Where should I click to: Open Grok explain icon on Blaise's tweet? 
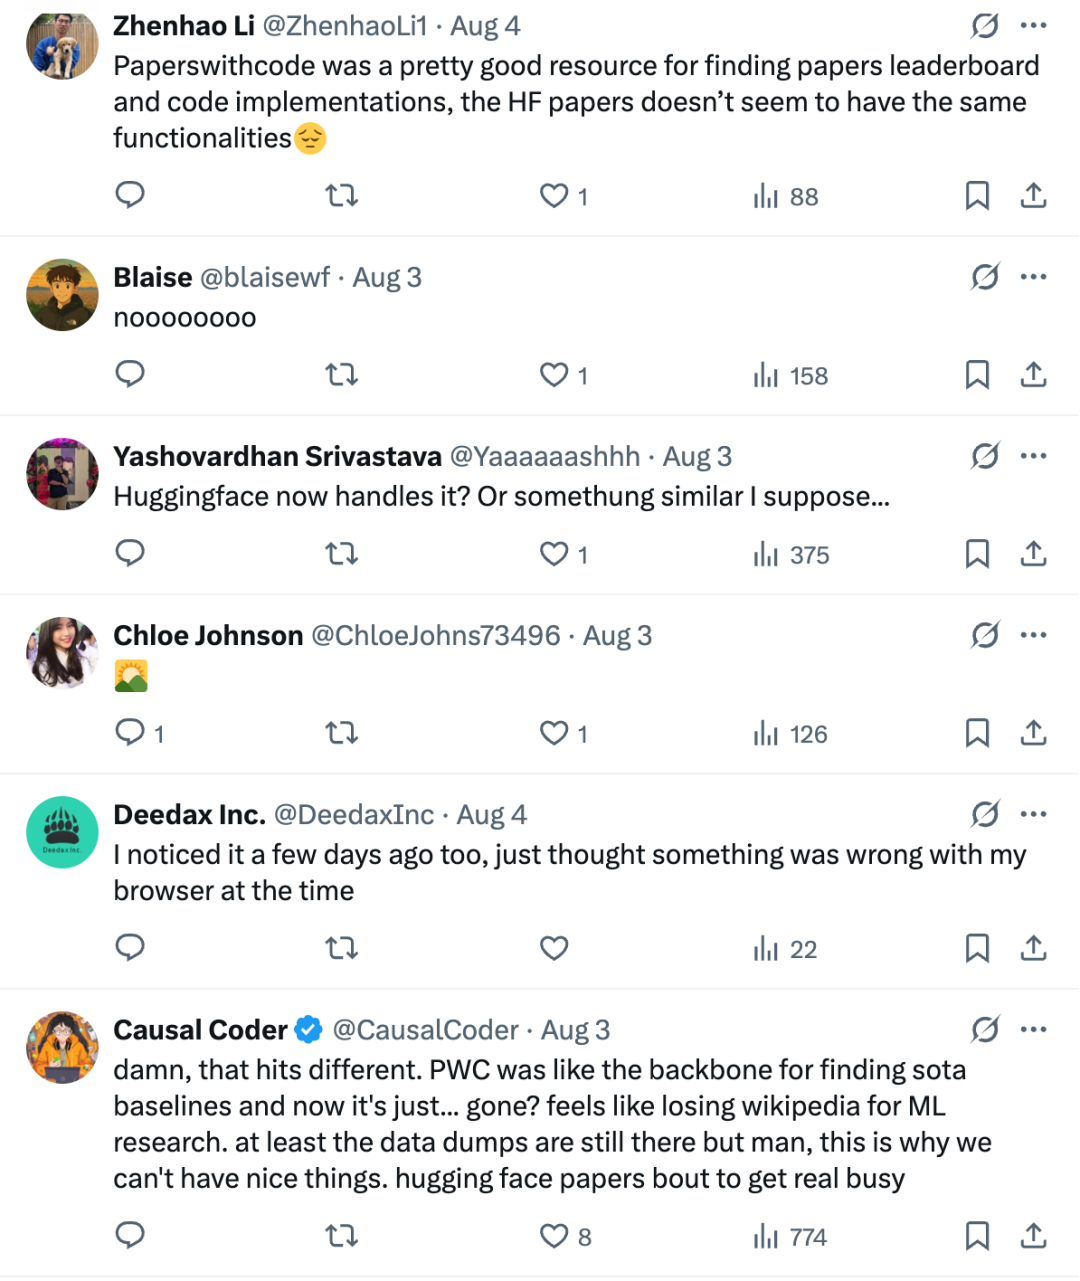tap(985, 277)
